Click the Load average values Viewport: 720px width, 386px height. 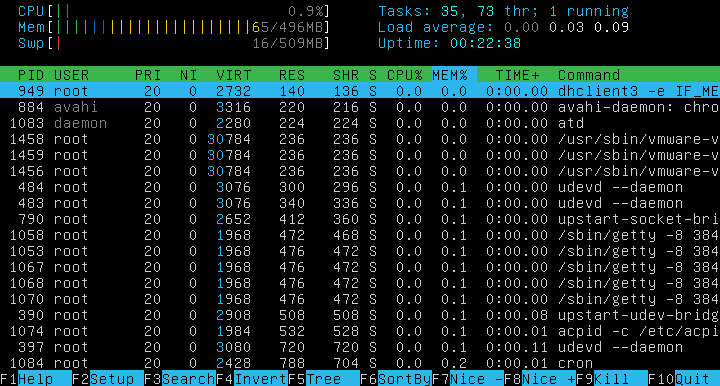[566, 27]
